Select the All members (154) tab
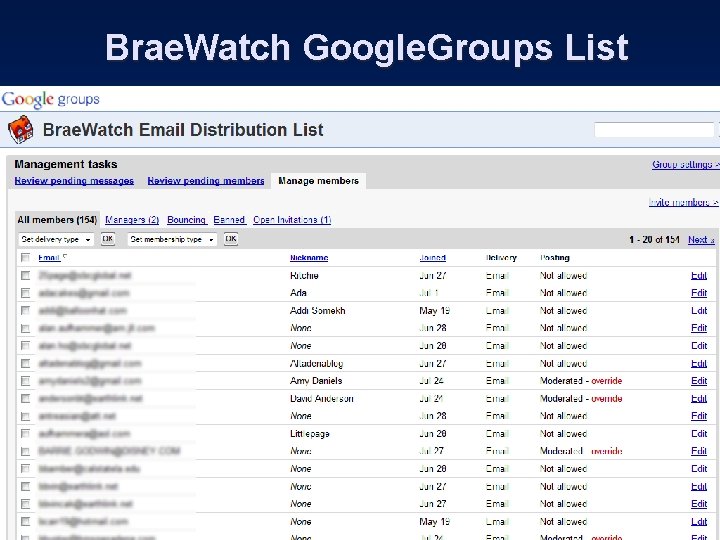The image size is (720, 540). pos(57,220)
